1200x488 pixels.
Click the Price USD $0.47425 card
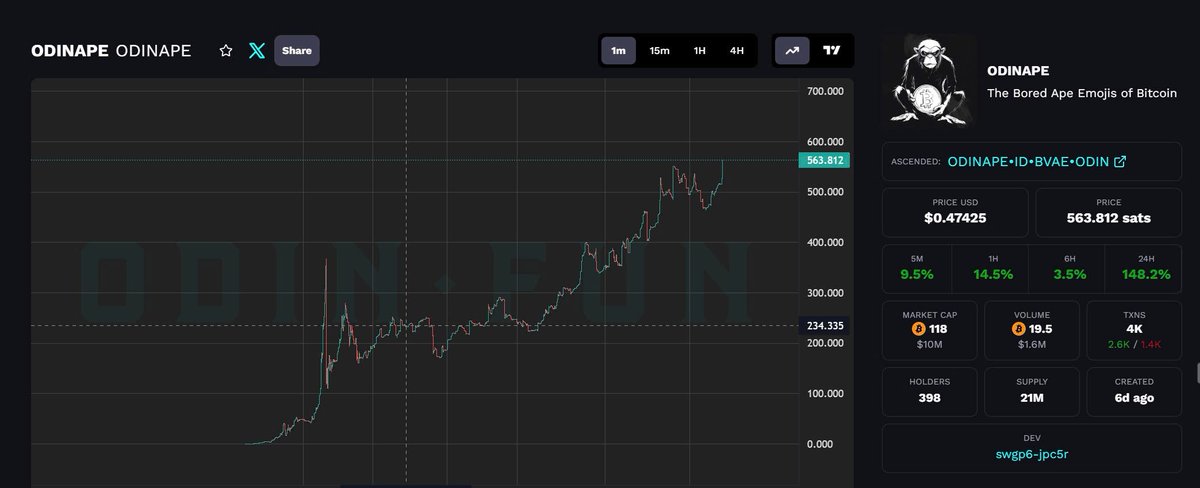pos(955,212)
